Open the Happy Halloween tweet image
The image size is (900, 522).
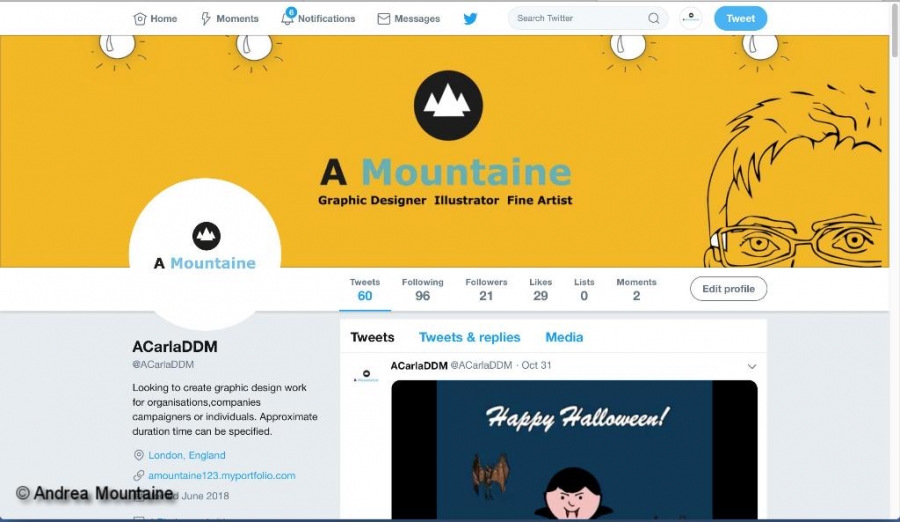point(574,450)
